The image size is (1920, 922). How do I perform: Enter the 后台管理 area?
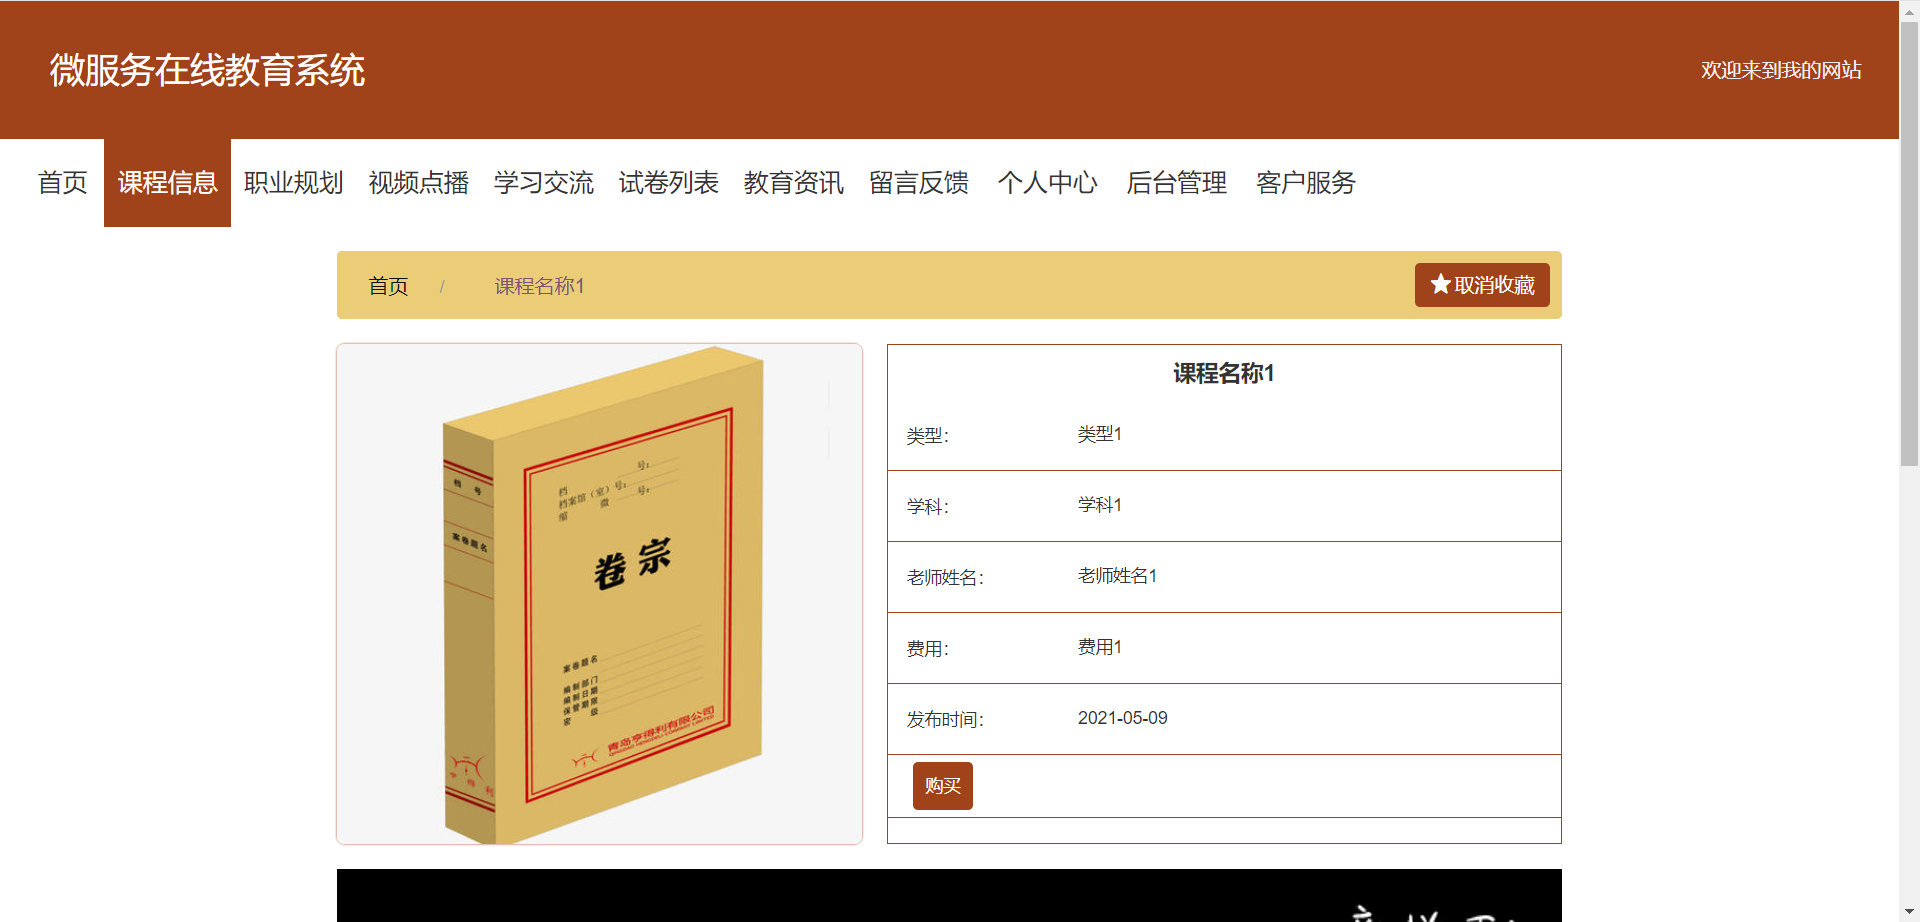(1176, 183)
